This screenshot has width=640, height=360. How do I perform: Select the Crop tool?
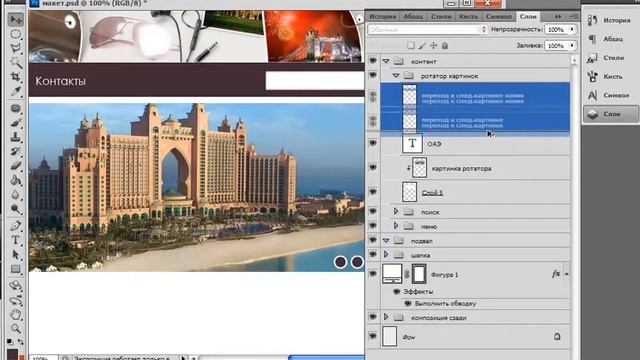16,77
